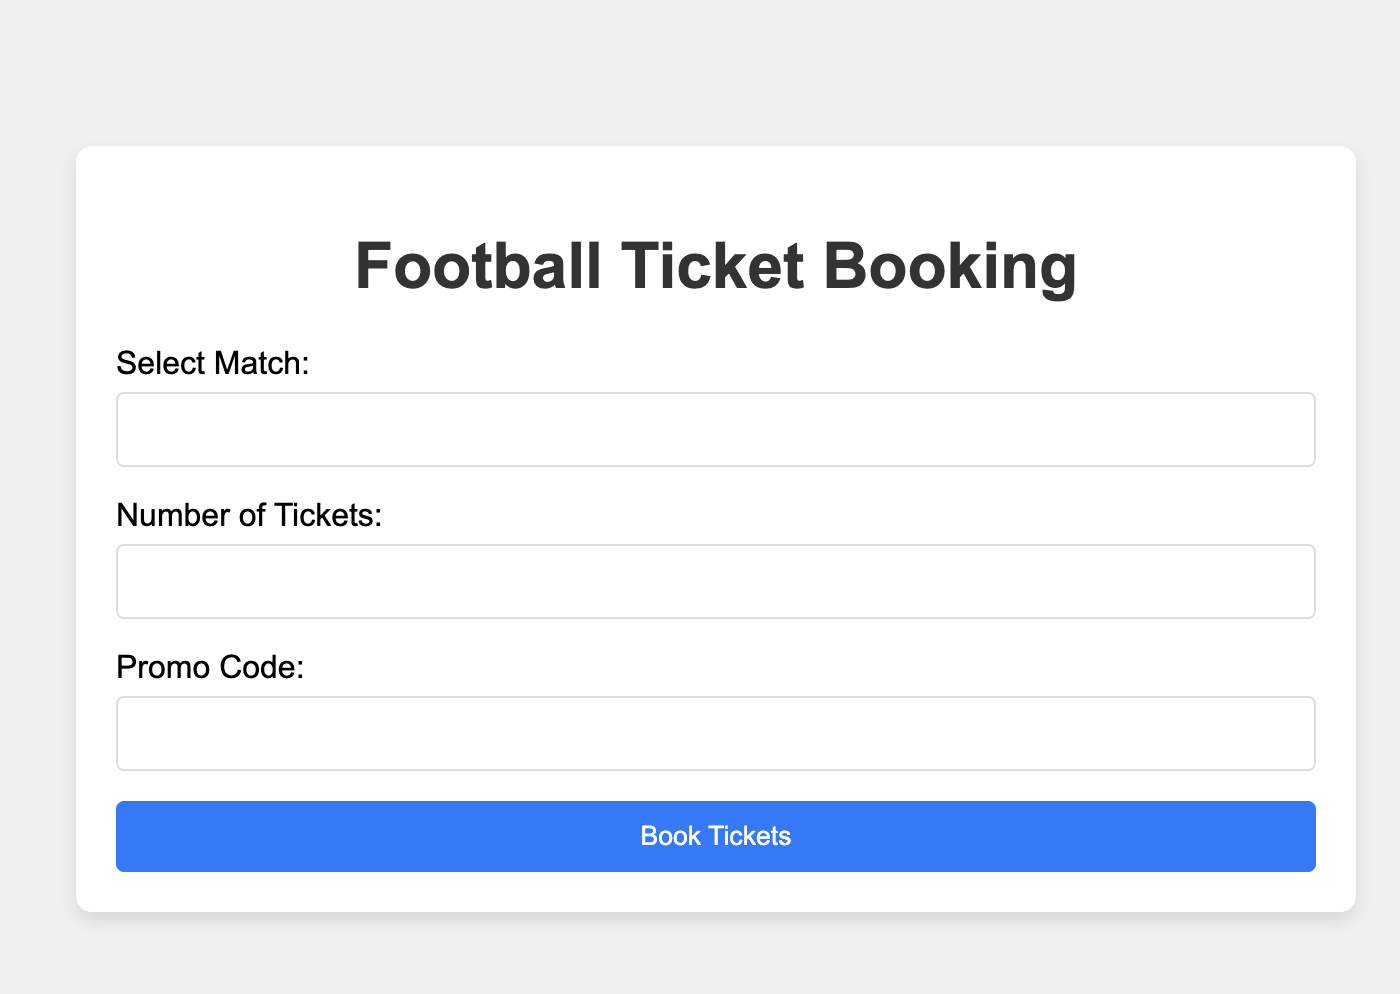Click the word "Ticket" in the heading
1400x994 pixels.
coord(712,266)
